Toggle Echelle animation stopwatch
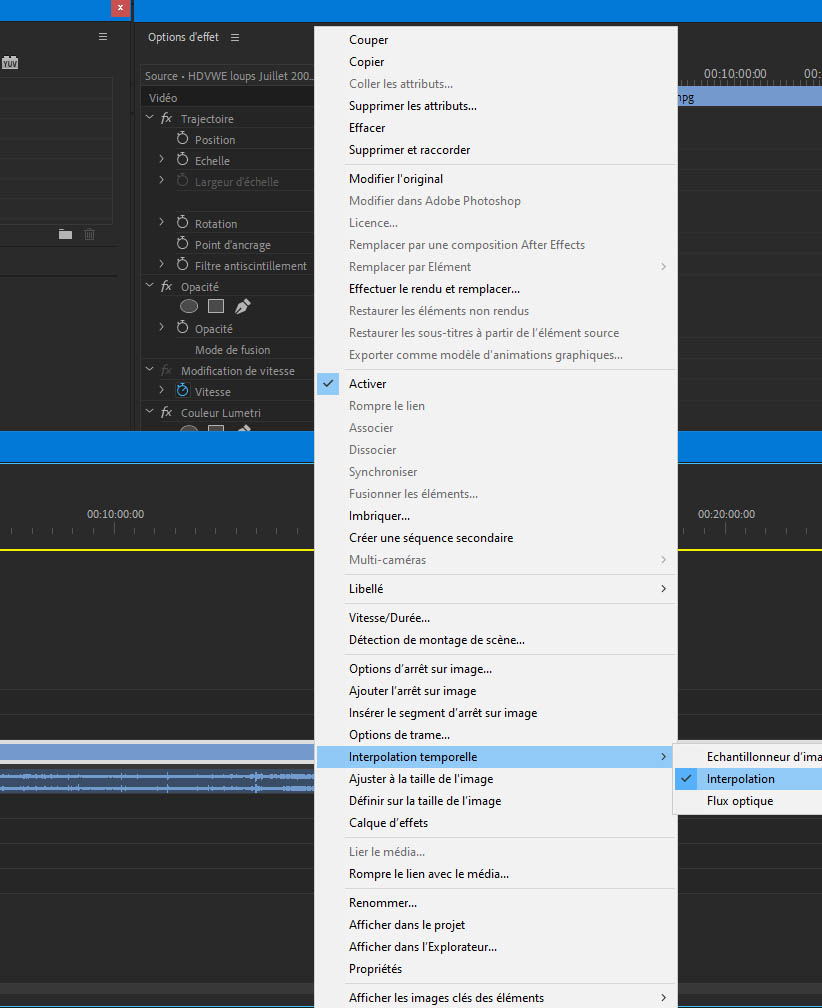This screenshot has height=1008, width=822. click(x=183, y=159)
